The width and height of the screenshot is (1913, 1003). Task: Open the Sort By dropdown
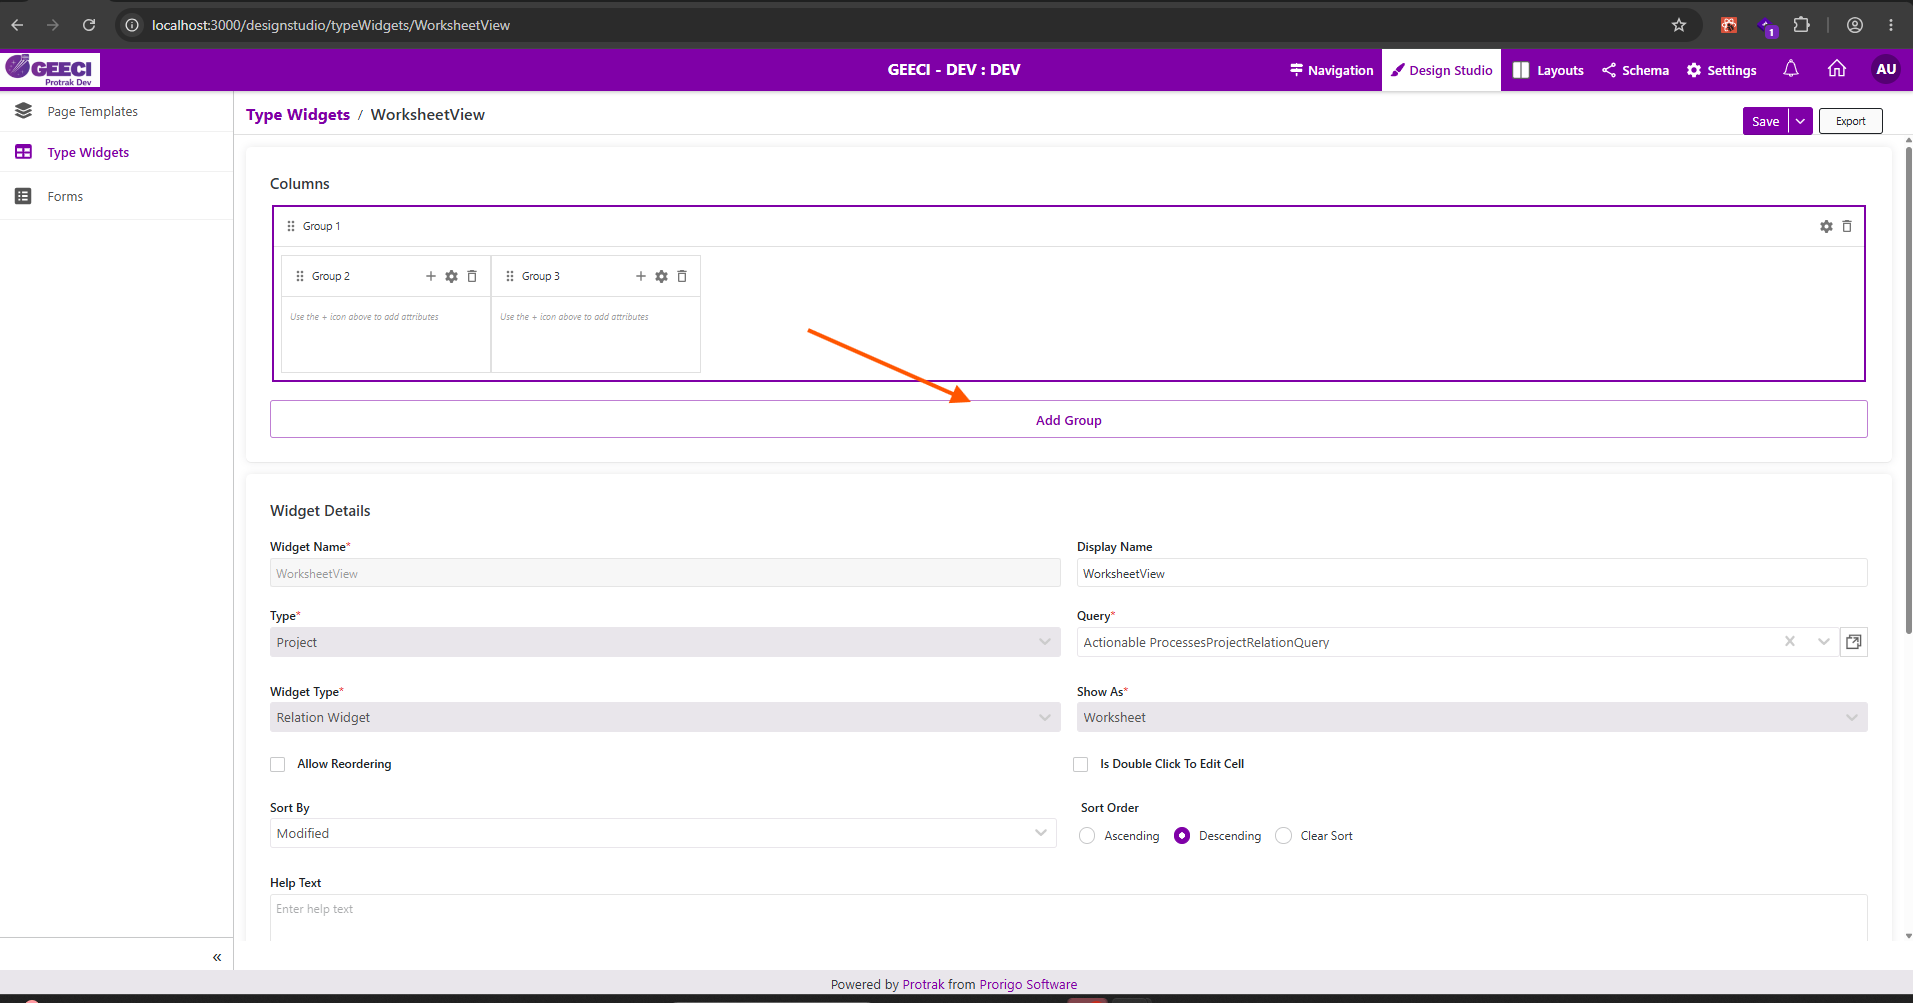click(663, 833)
